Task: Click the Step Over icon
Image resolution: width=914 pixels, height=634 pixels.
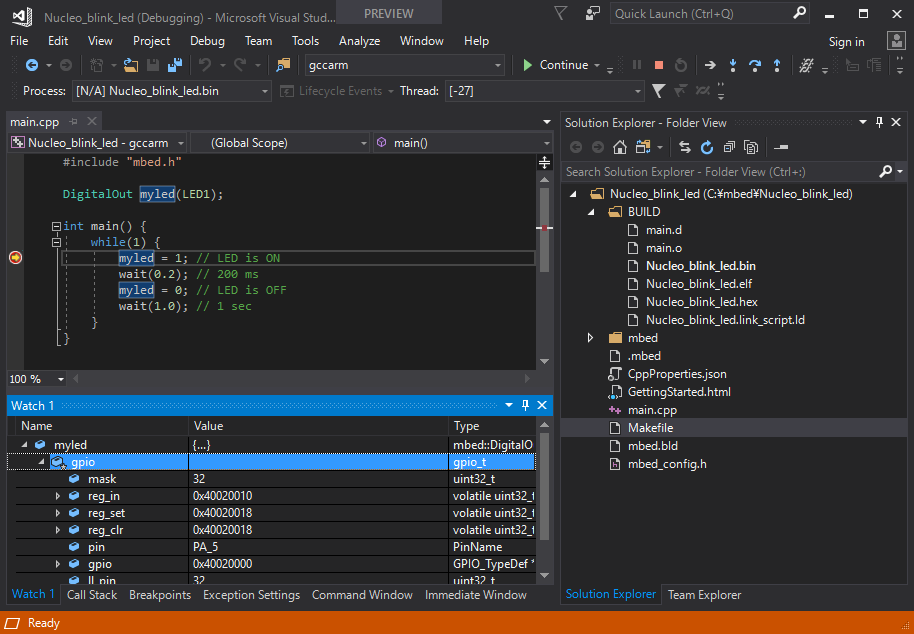Action: [x=755, y=65]
